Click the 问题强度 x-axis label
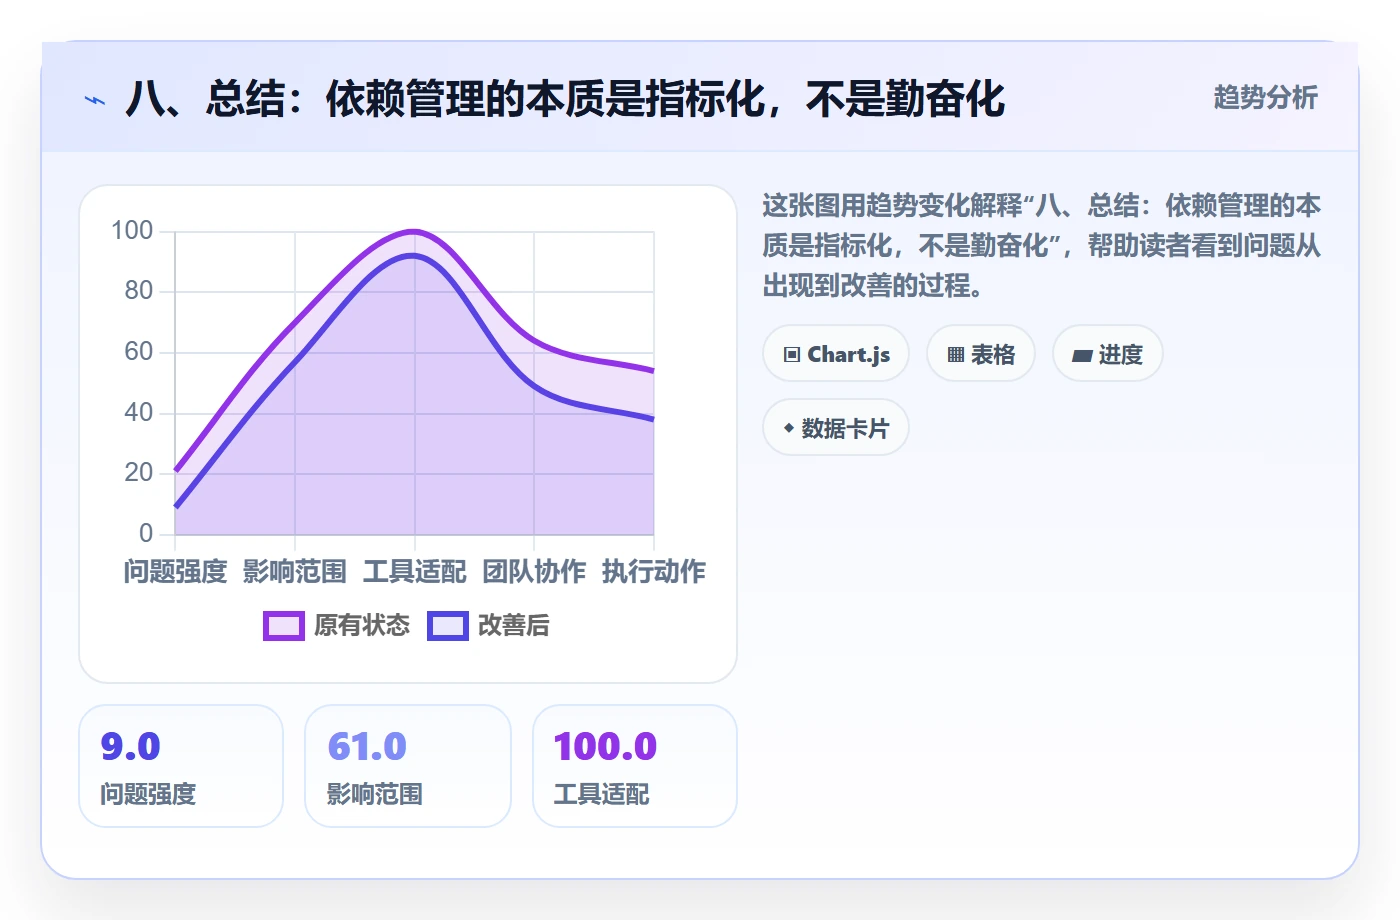The width and height of the screenshot is (1400, 920). point(176,572)
